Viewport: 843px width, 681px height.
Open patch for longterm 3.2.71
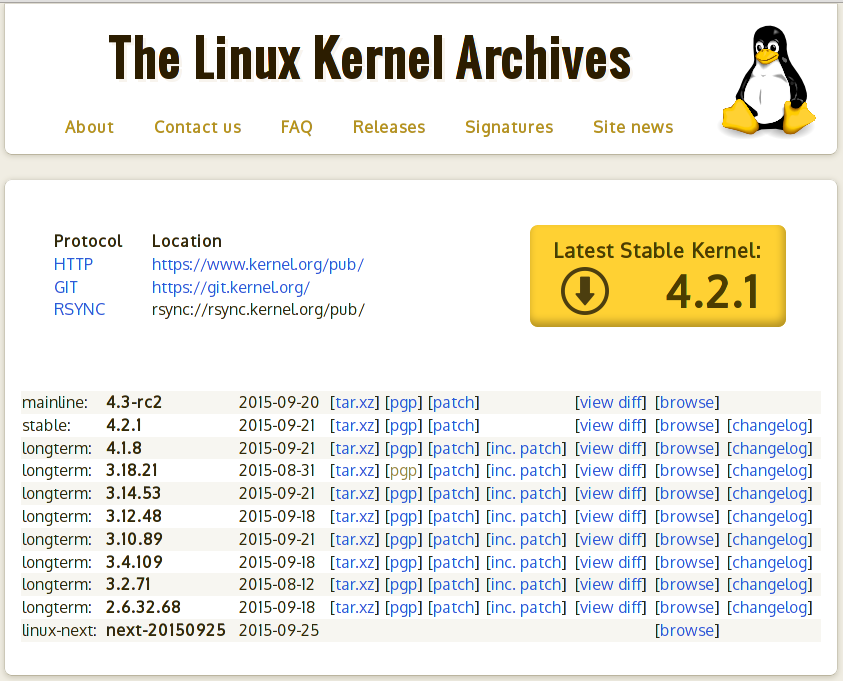(x=453, y=584)
